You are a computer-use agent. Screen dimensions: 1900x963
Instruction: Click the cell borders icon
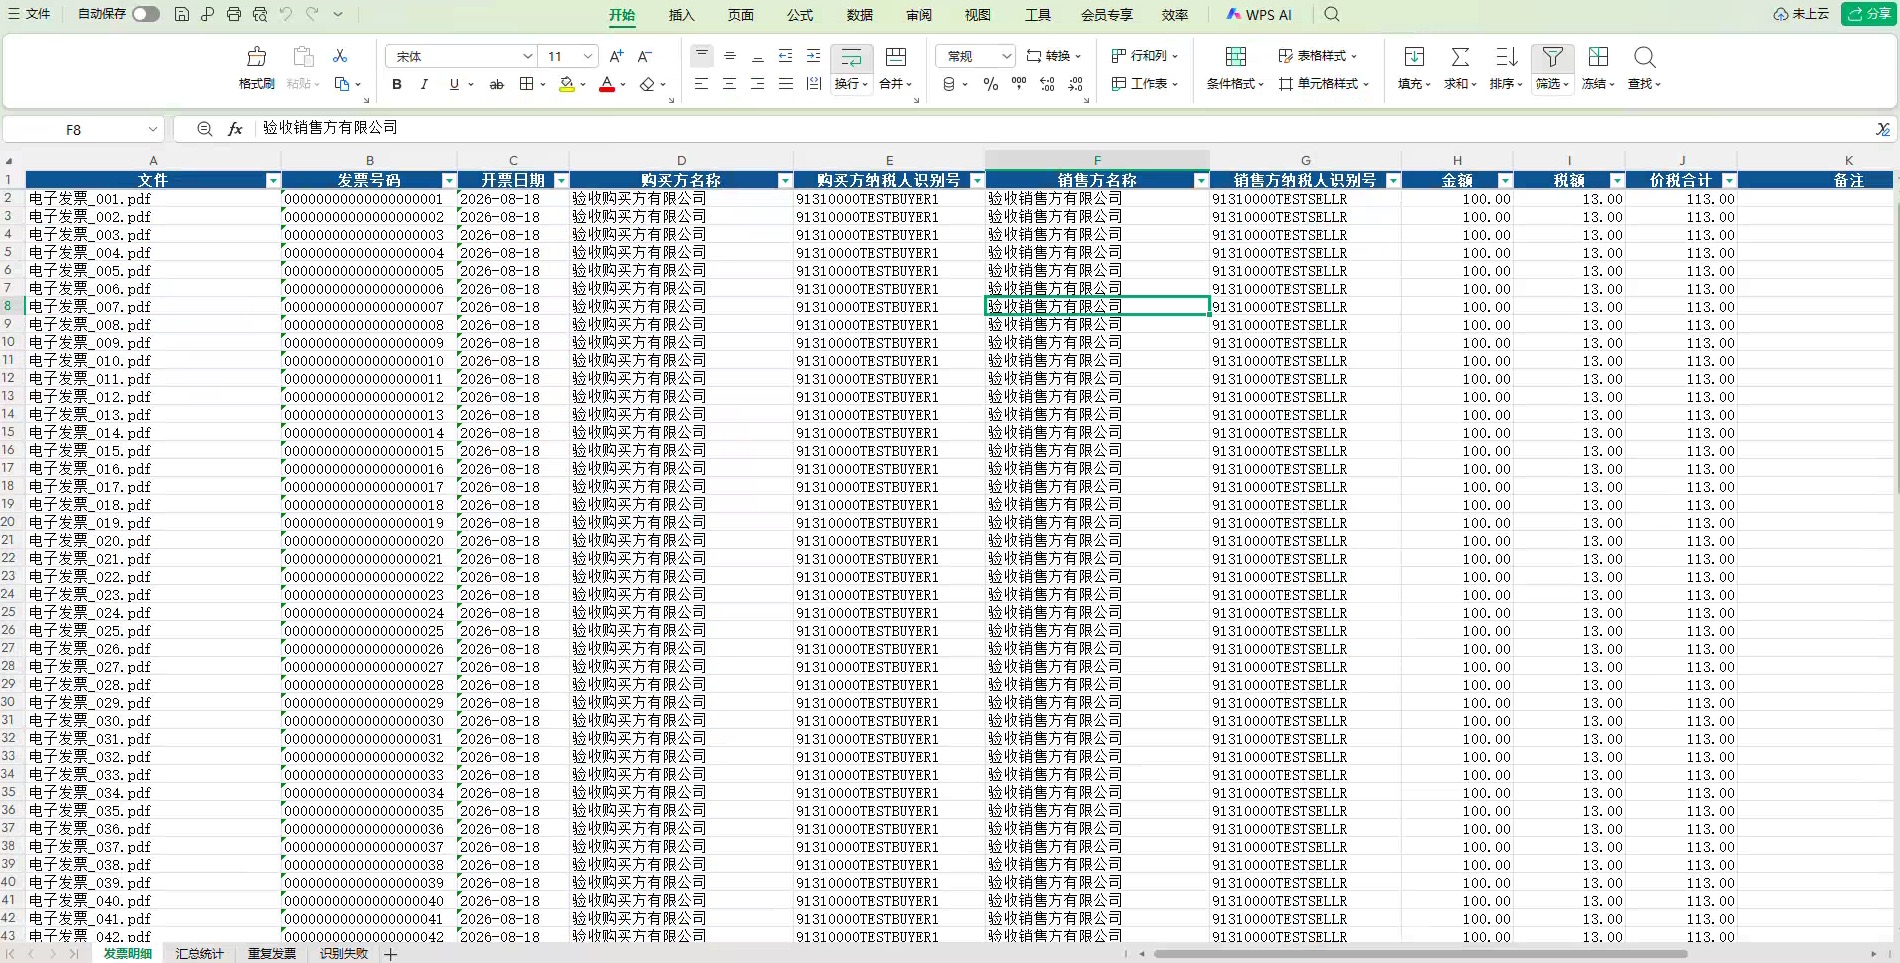(x=527, y=84)
